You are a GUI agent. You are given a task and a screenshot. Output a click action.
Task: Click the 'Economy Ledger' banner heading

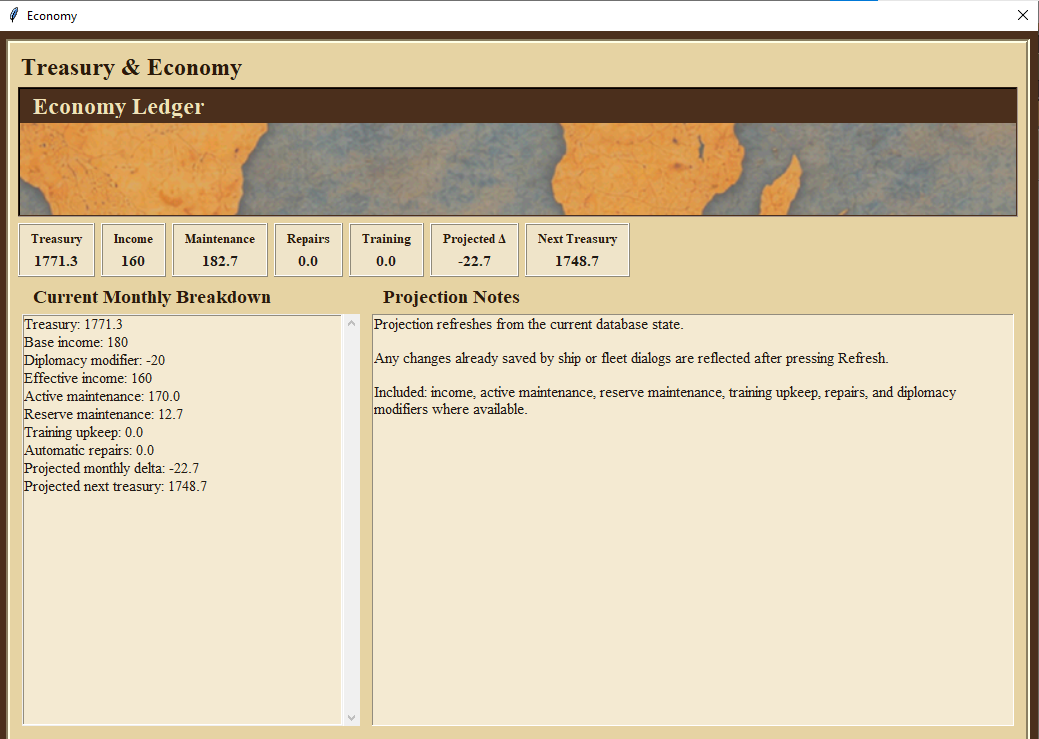119,106
